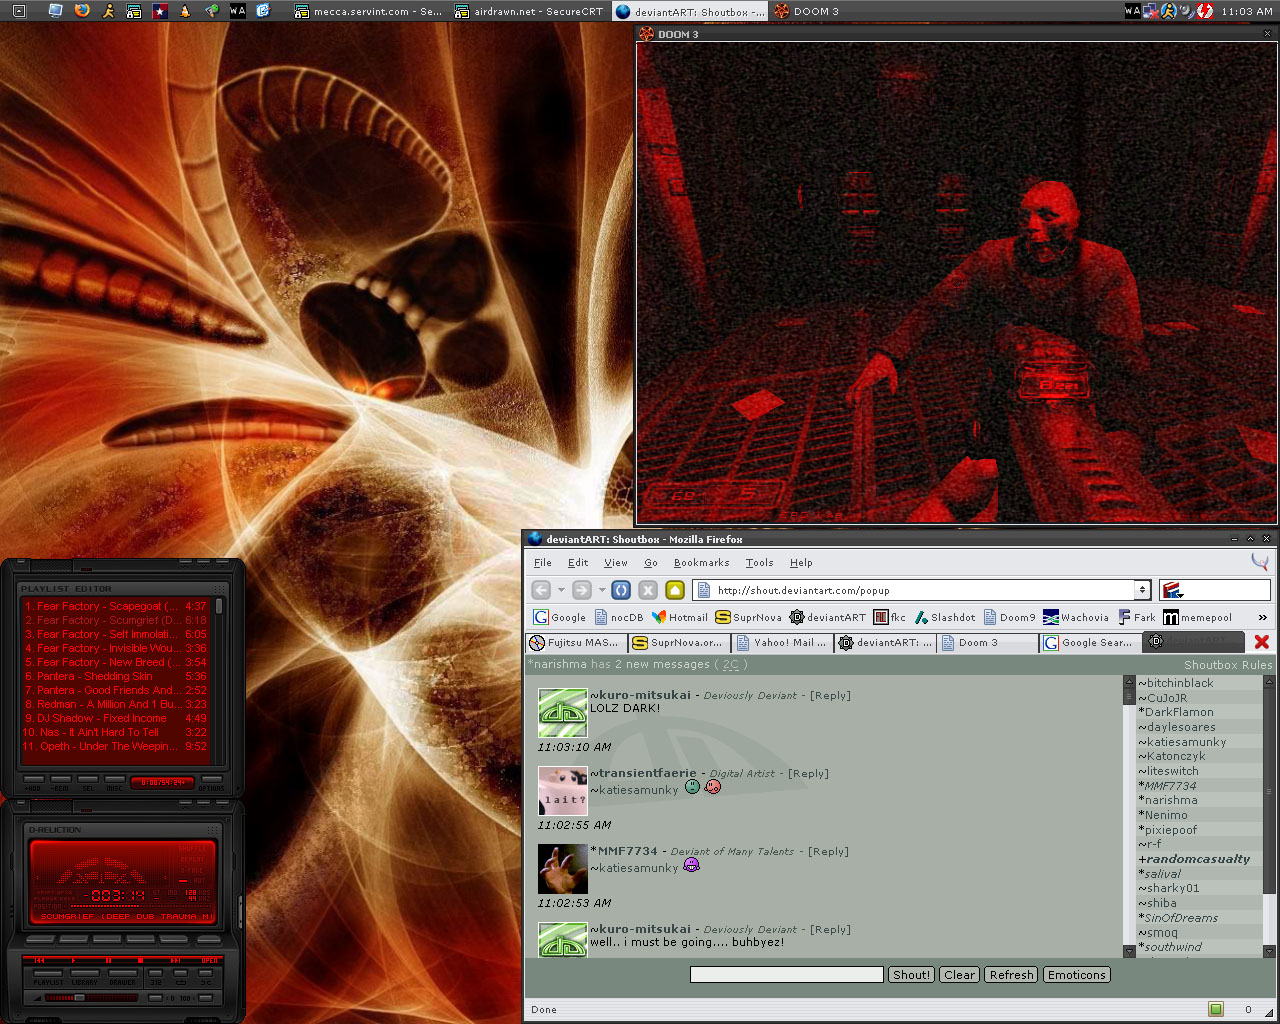Open memepool bookmark in the toolbar
The width and height of the screenshot is (1280, 1024).
[1198, 617]
